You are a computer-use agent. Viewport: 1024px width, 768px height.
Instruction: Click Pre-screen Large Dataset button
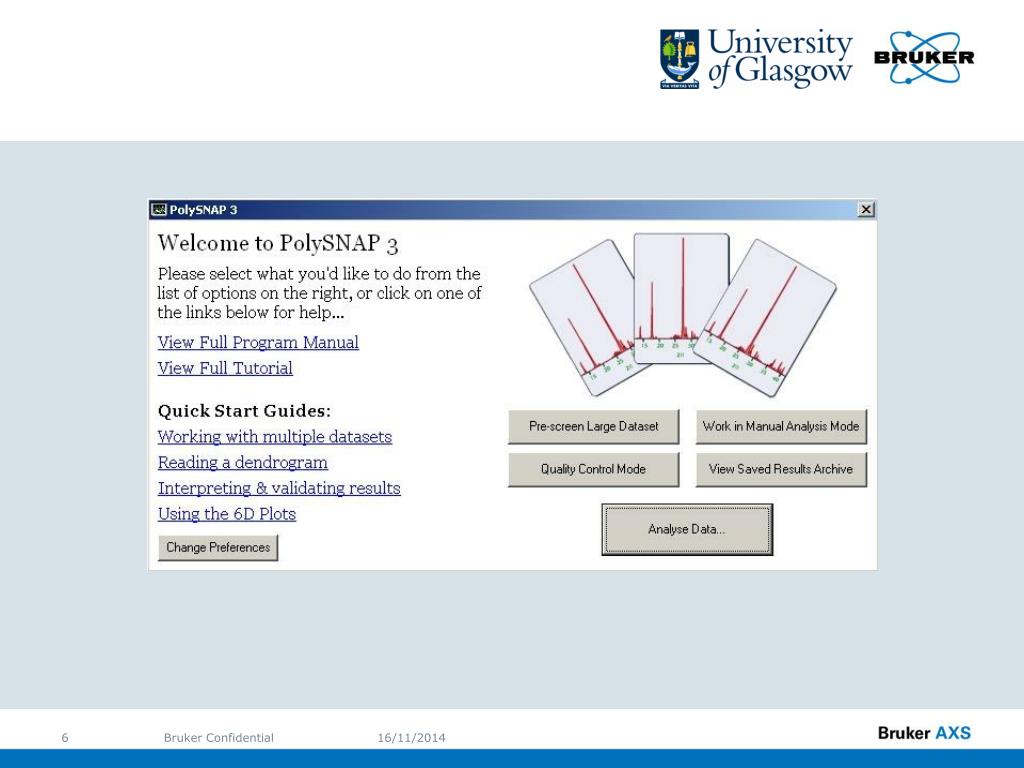[x=594, y=426]
